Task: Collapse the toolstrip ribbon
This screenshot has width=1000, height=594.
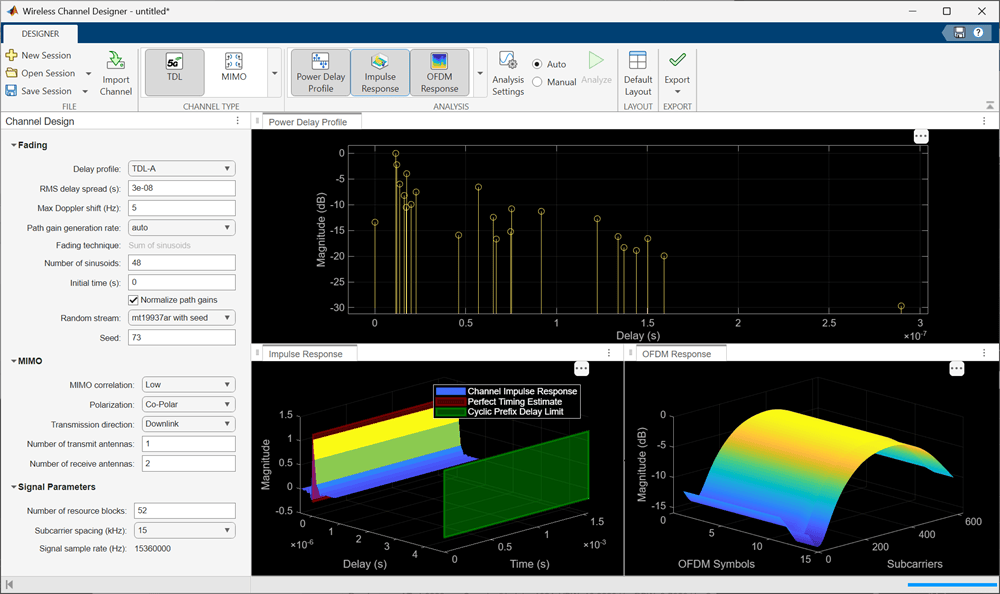Action: coord(990,105)
